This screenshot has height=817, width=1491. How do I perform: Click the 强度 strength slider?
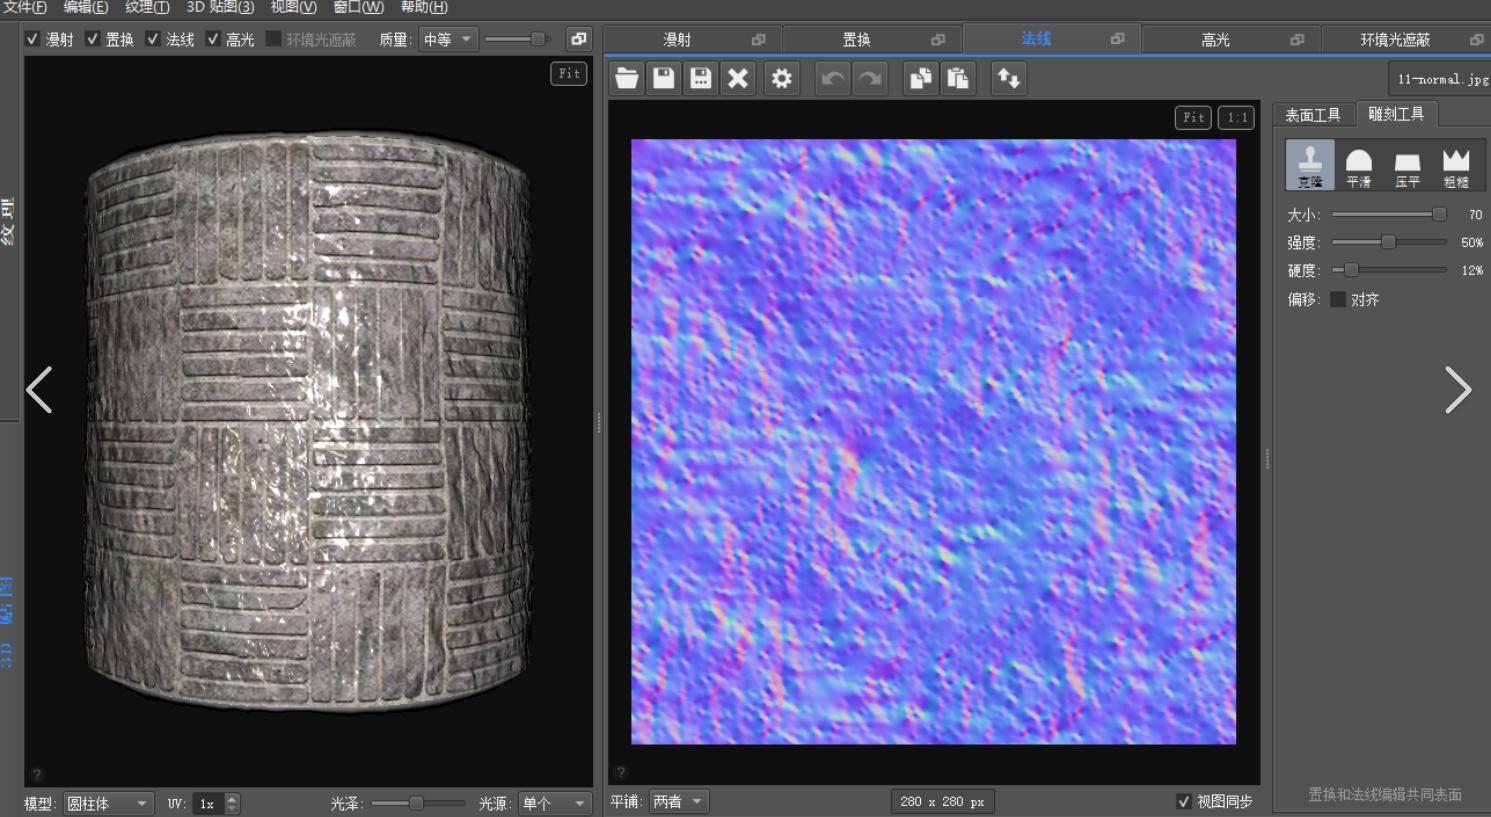(1388, 242)
